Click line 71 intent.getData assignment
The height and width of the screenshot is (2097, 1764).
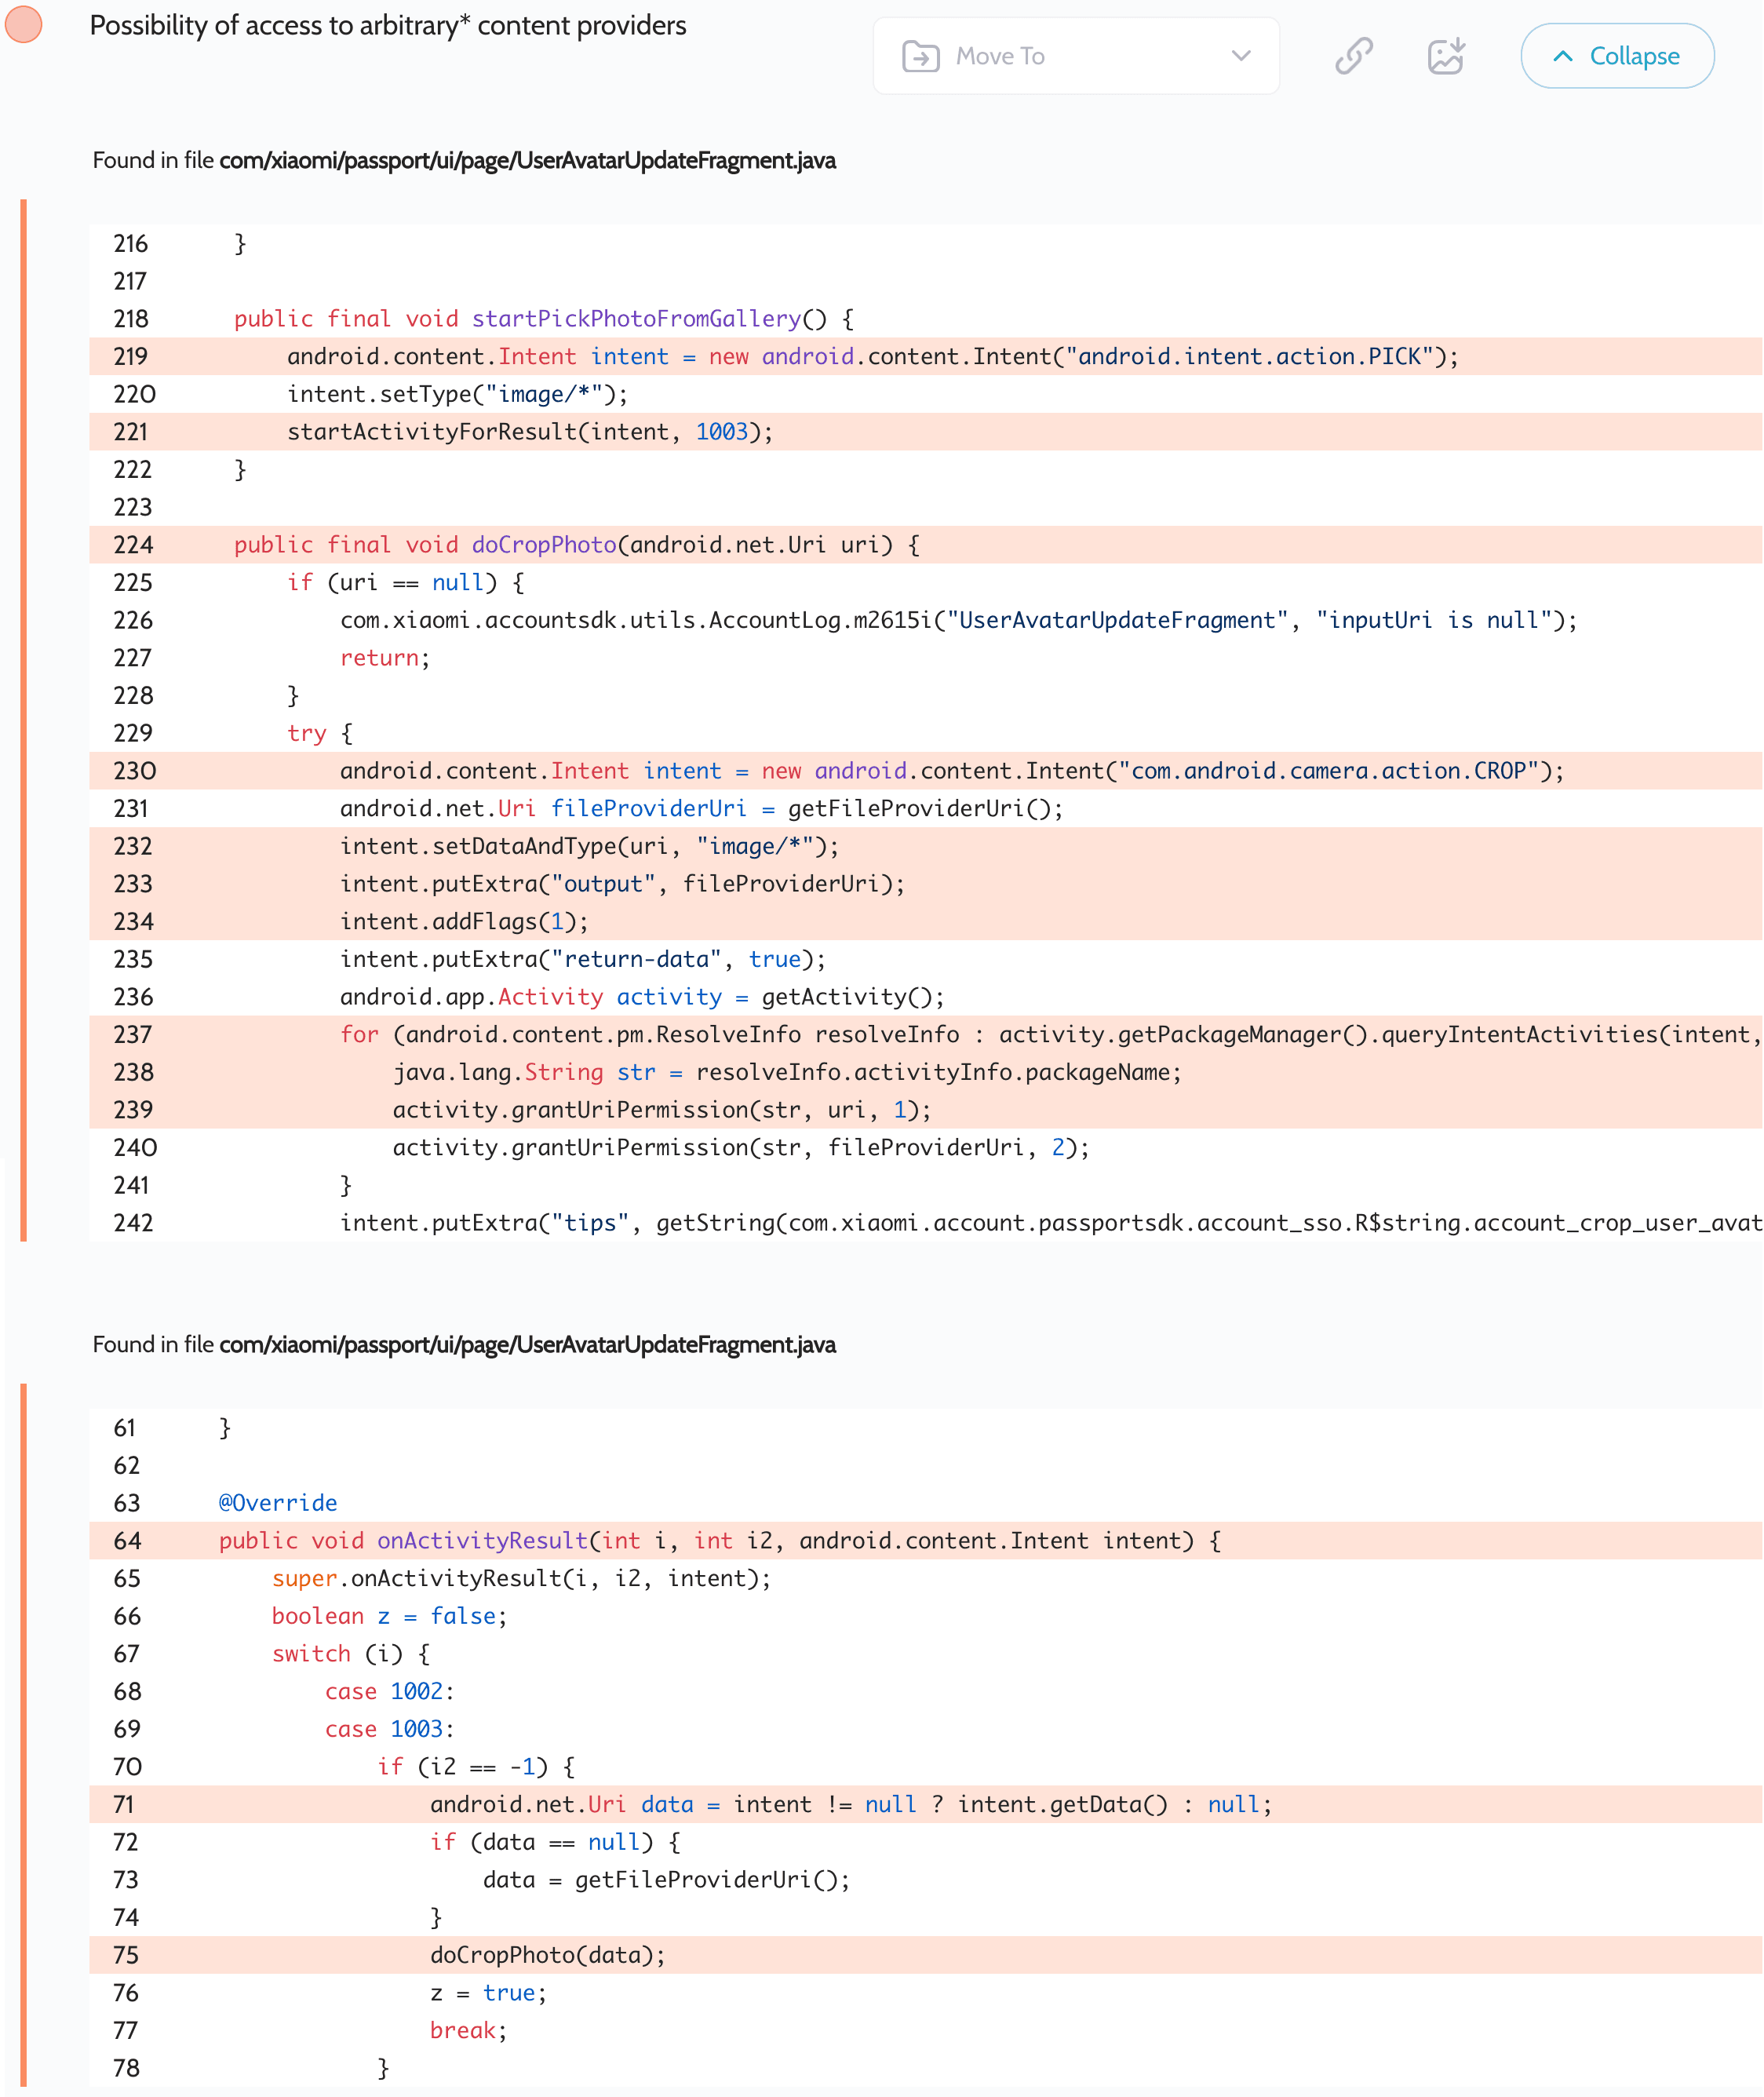[850, 1804]
